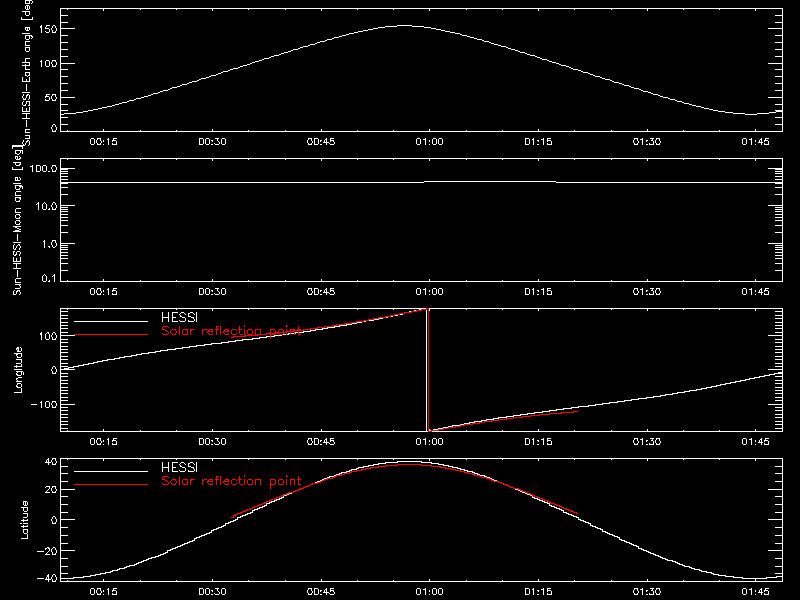This screenshot has width=800, height=600.
Task: Click the 10.0 tick on Moon angle axis
Action: click(46, 206)
